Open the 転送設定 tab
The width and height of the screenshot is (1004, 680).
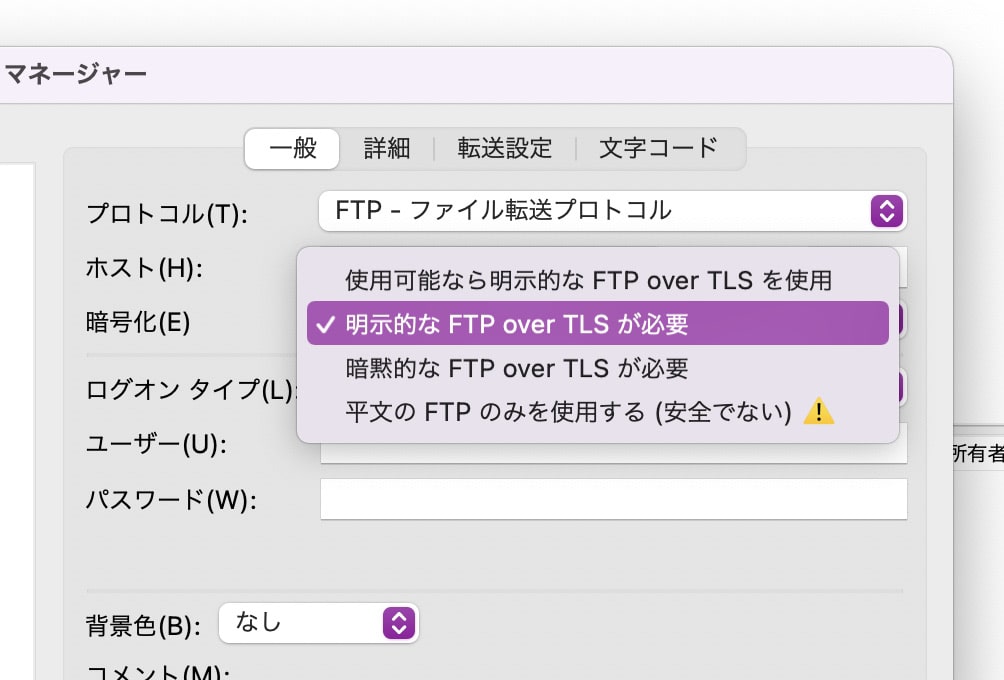[x=504, y=149]
